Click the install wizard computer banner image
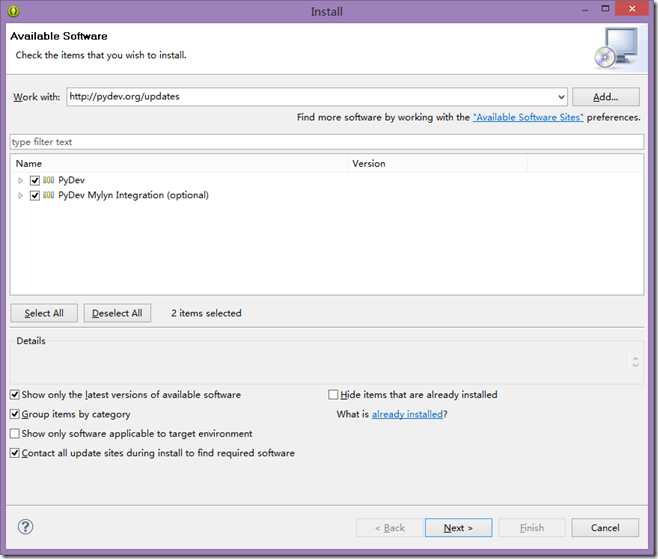 (617, 47)
